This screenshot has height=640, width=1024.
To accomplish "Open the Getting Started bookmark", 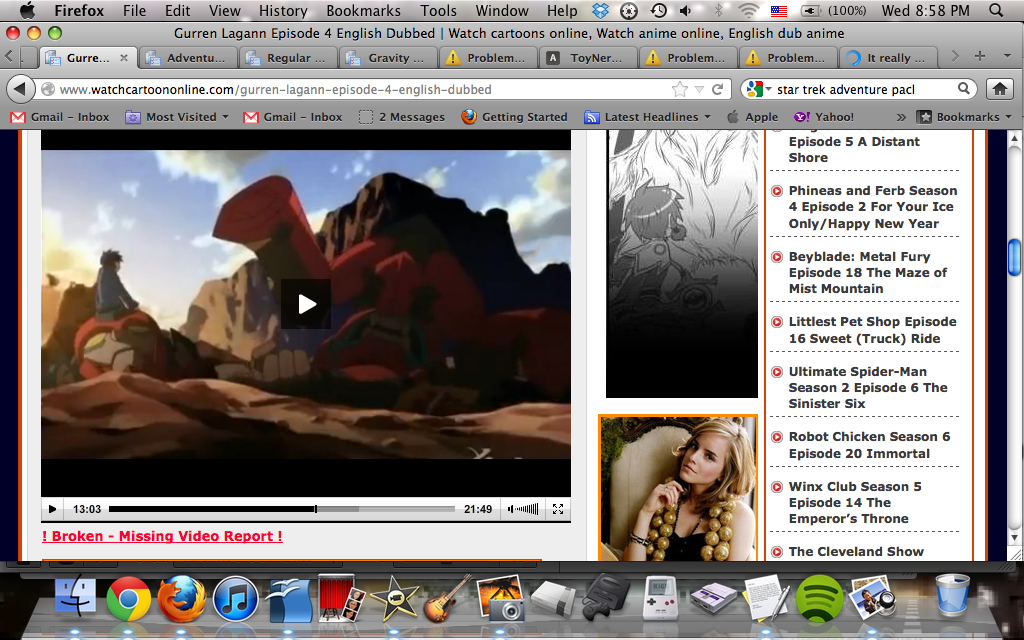I will pos(514,117).
